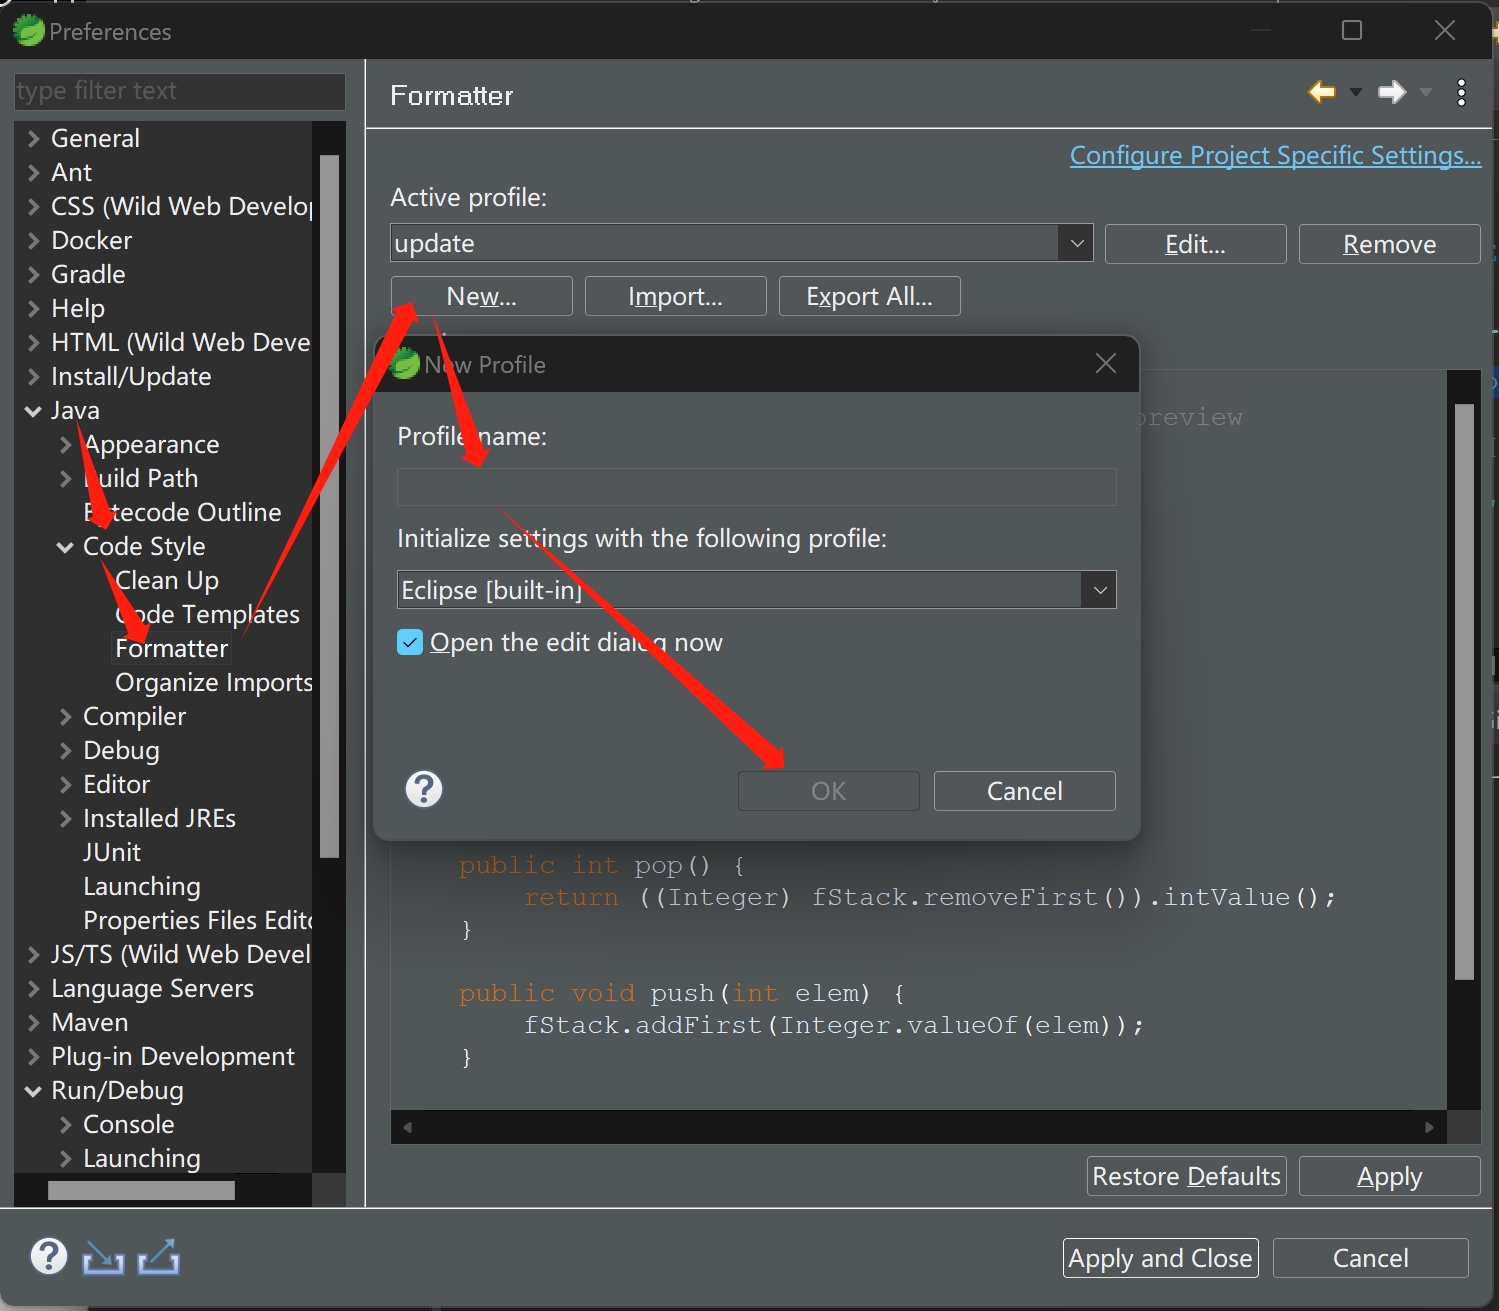Click Restore Defaults button
The image size is (1499, 1311).
(x=1186, y=1176)
